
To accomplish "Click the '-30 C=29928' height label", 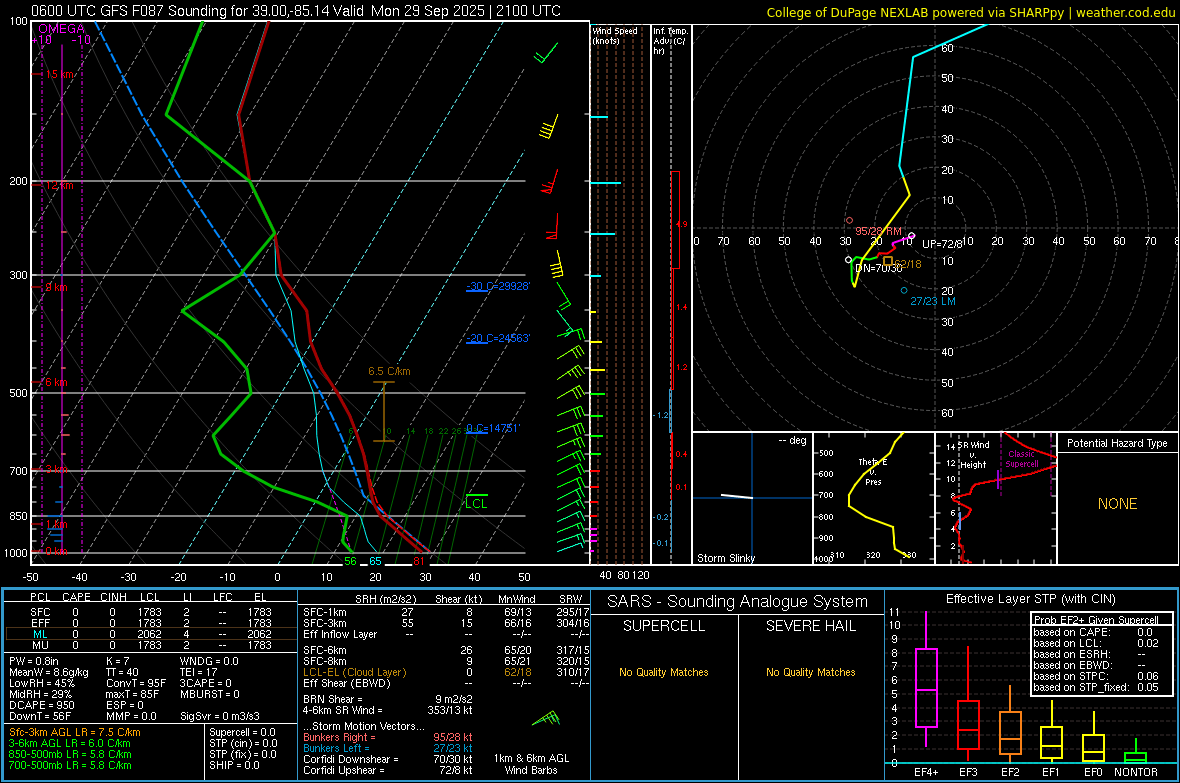I will tap(498, 286).
